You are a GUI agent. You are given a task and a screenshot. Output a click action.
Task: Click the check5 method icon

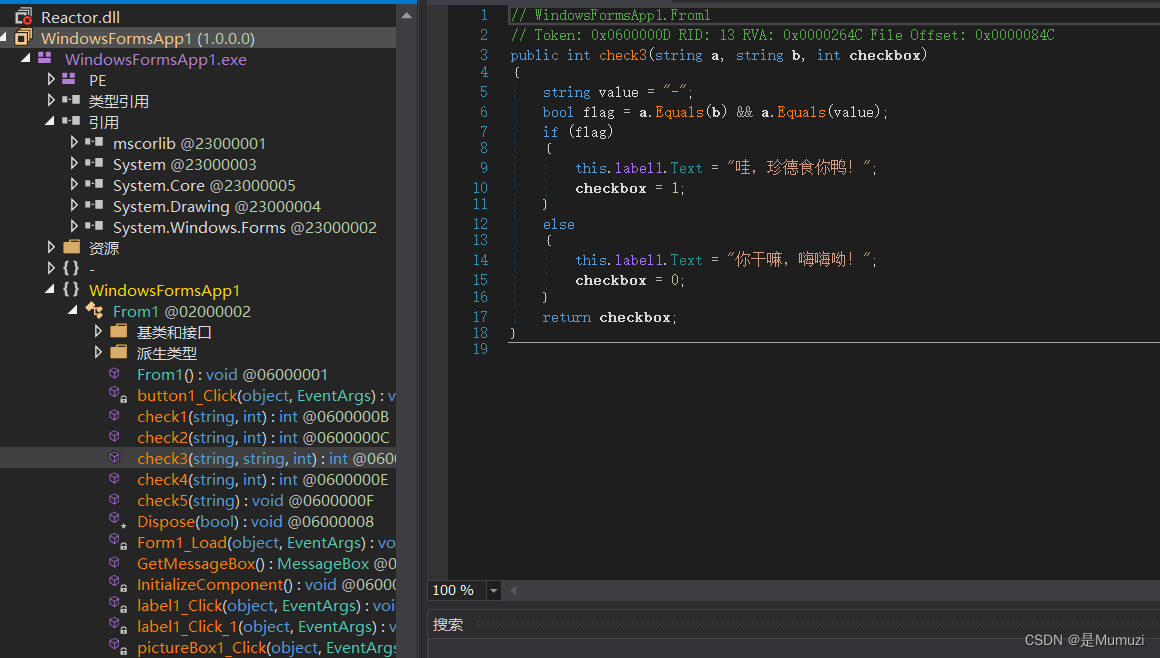[115, 500]
